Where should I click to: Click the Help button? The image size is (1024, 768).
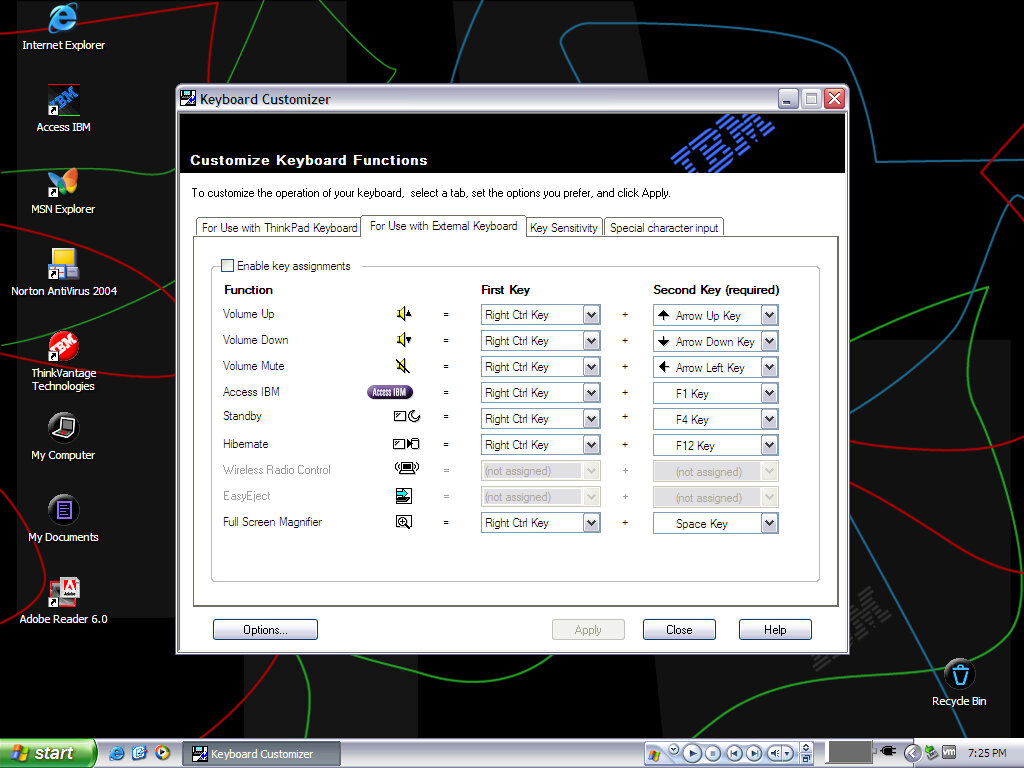[775, 630]
